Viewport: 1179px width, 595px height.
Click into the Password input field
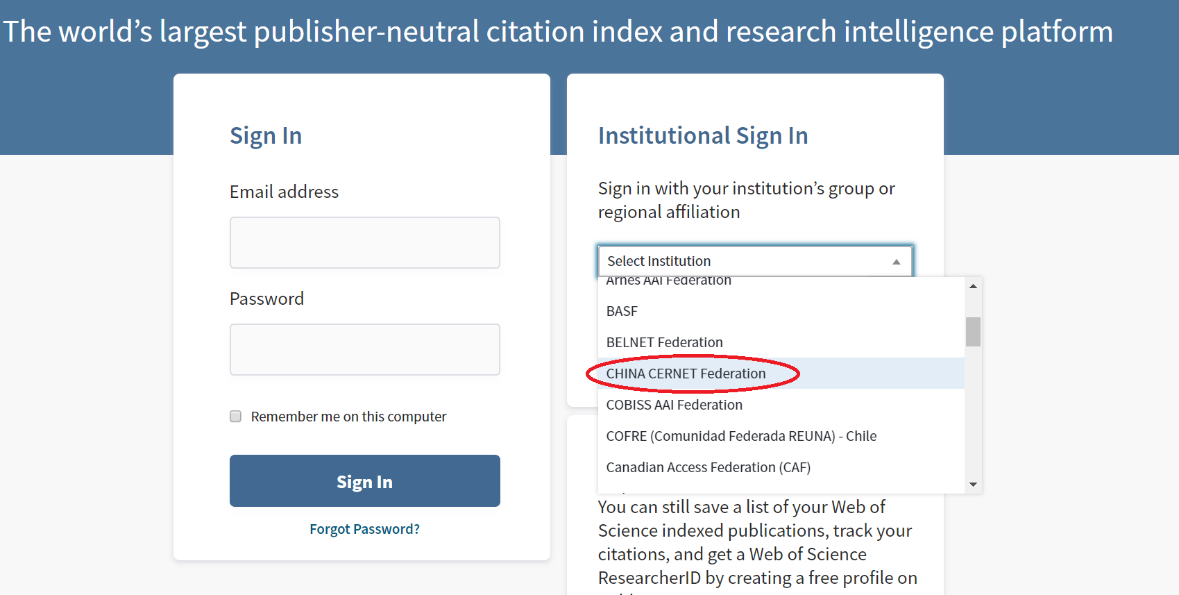click(x=364, y=349)
